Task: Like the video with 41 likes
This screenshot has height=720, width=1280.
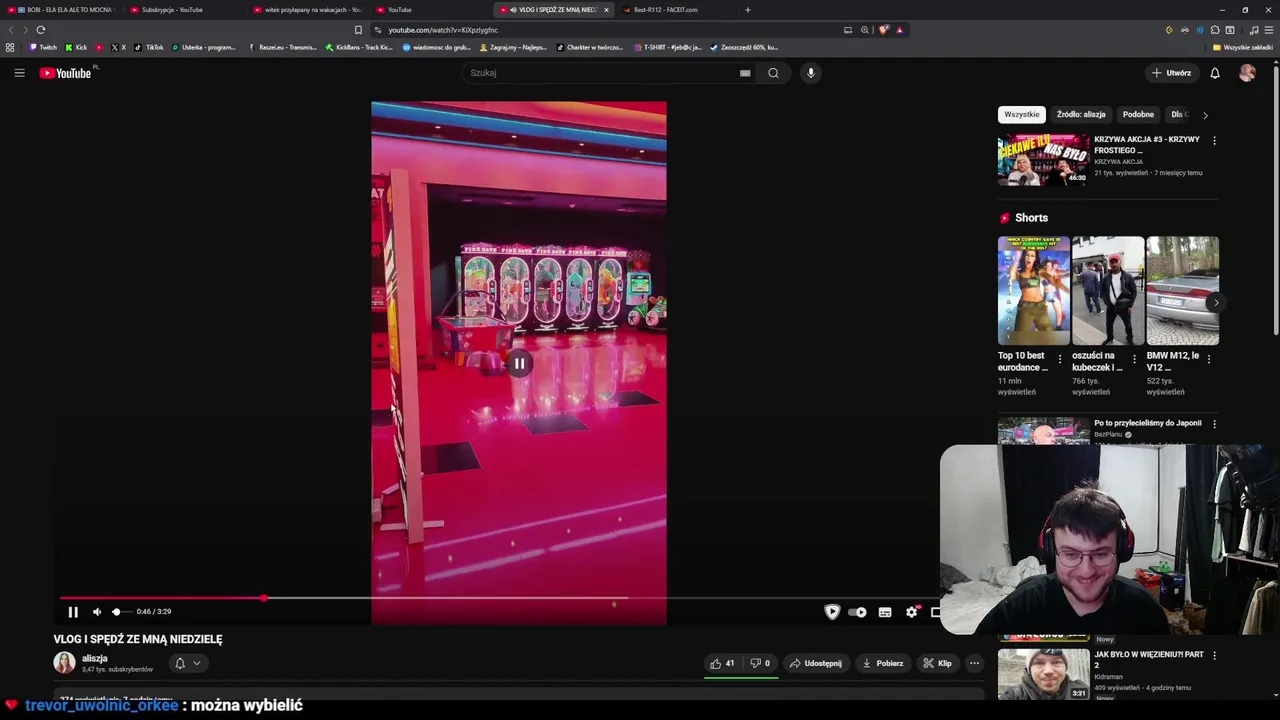Action: coord(723,663)
